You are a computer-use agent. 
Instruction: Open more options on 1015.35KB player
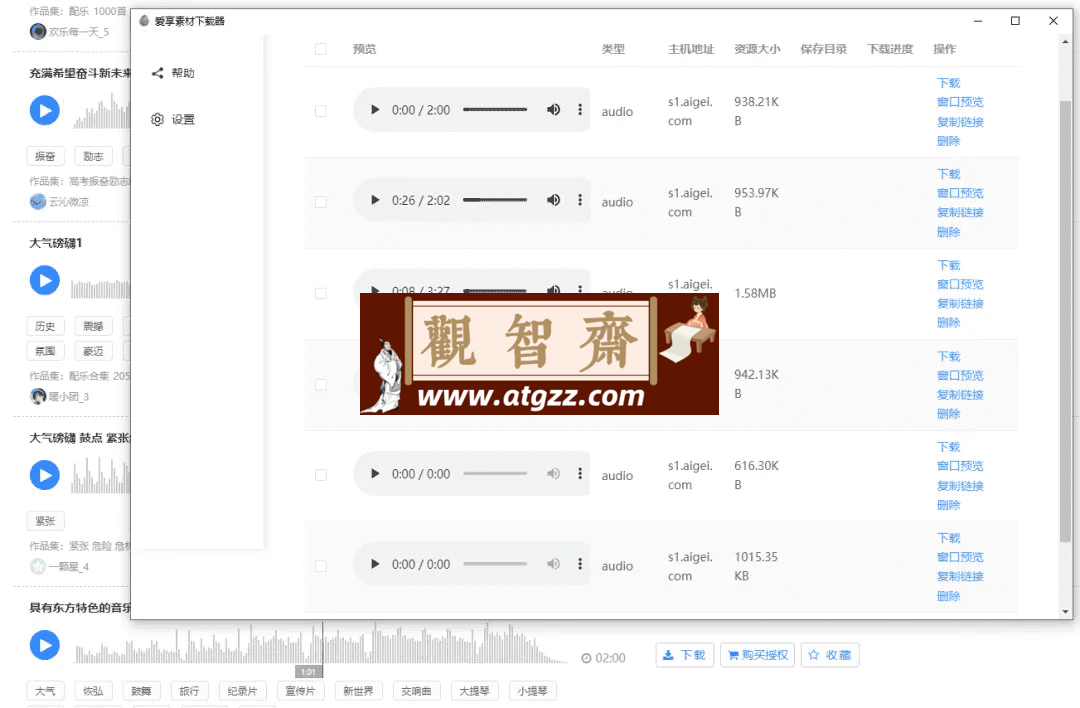click(580, 564)
